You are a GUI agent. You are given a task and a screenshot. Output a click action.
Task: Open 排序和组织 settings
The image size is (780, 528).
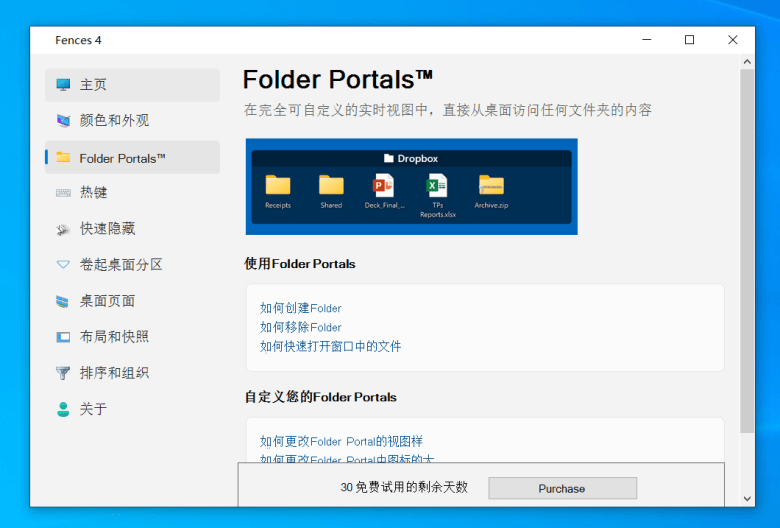click(132, 373)
